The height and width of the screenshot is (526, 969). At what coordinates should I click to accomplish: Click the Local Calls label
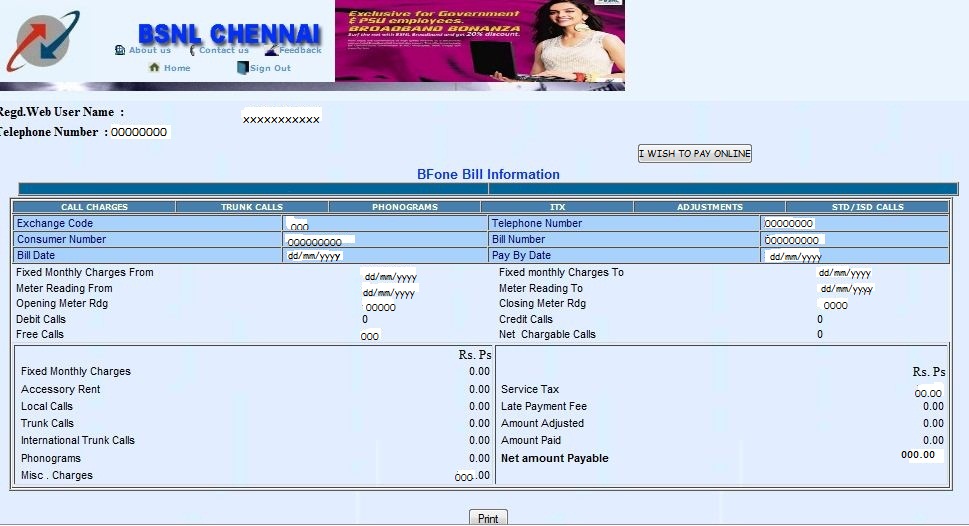coord(47,406)
